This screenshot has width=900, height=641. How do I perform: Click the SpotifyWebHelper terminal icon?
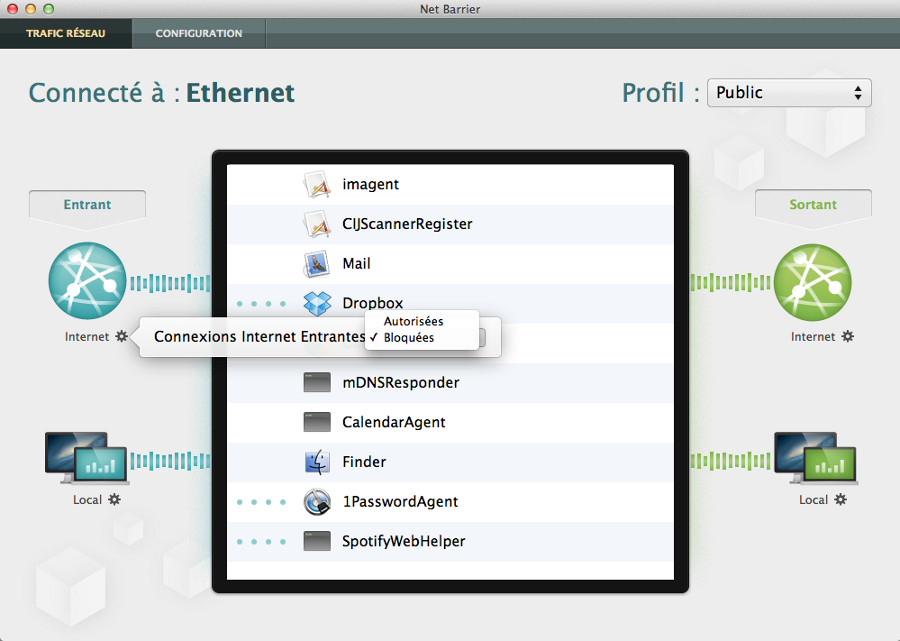coord(317,541)
